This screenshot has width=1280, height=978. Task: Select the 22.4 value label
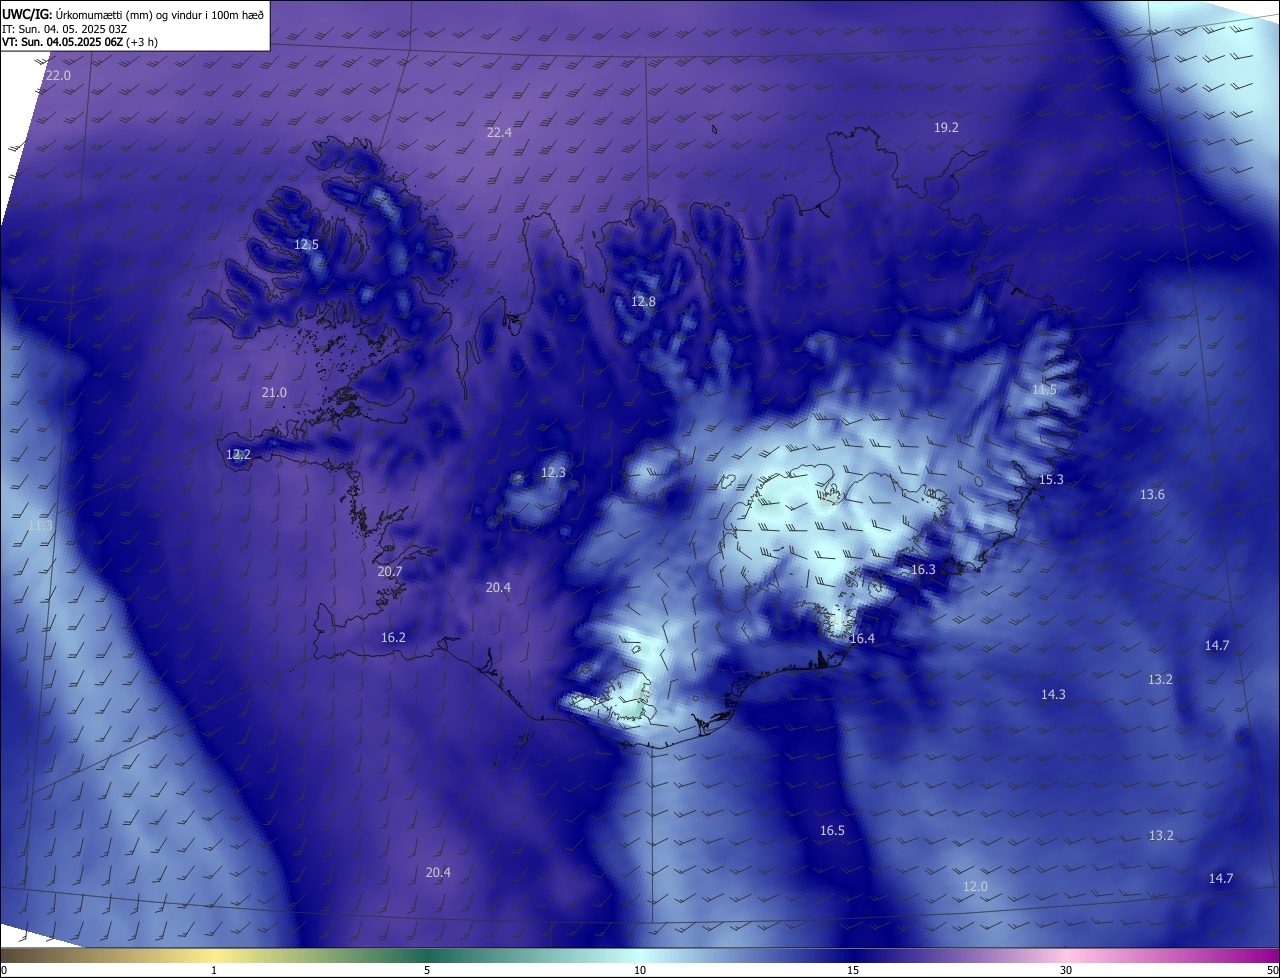pyautogui.click(x=499, y=132)
